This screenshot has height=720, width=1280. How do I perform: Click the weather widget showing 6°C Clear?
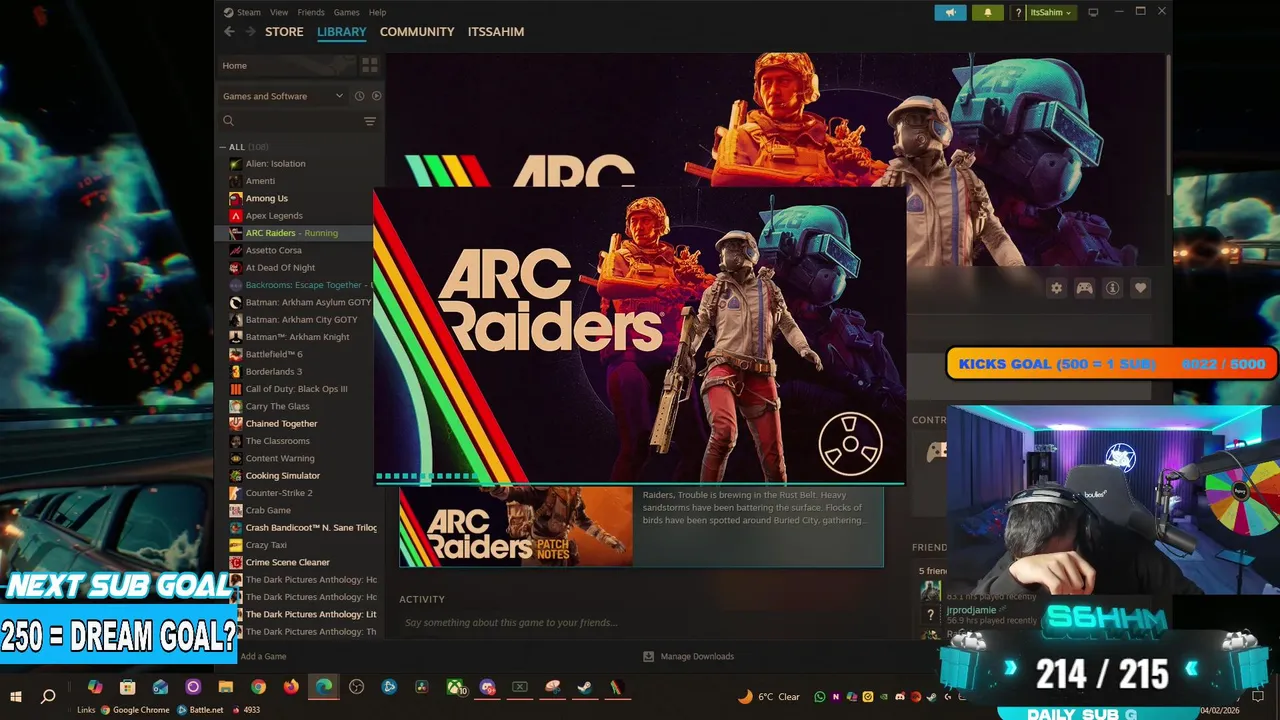[x=769, y=696]
